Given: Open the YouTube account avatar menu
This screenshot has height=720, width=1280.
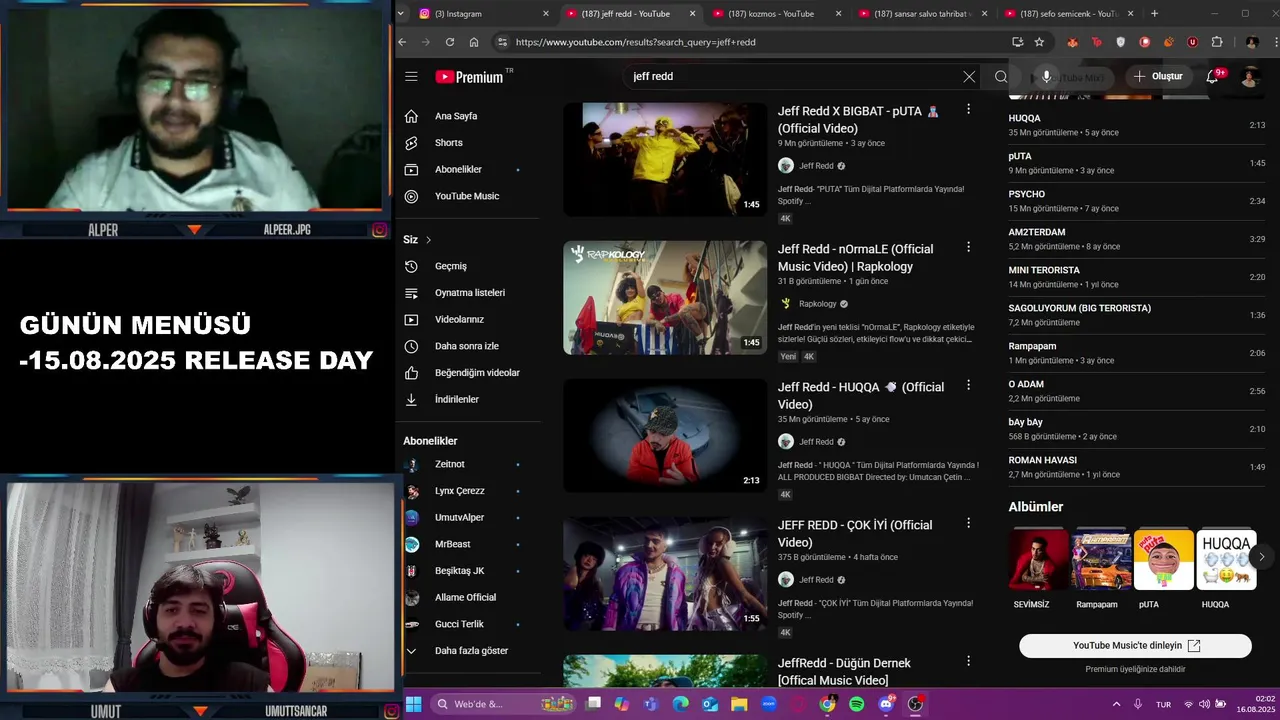Looking at the screenshot, I should (1249, 76).
